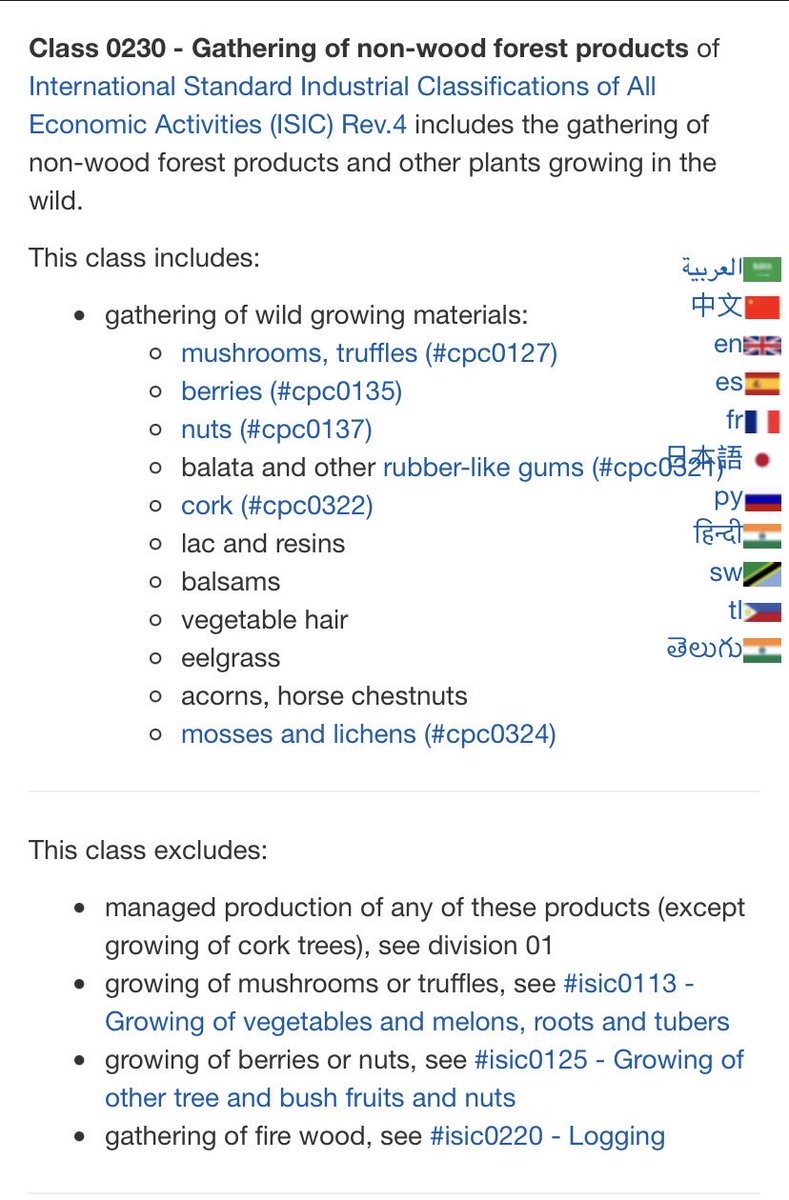The height and width of the screenshot is (1200, 789).
Task: Choose the Philippines flag for Tagalog
Action: click(763, 611)
